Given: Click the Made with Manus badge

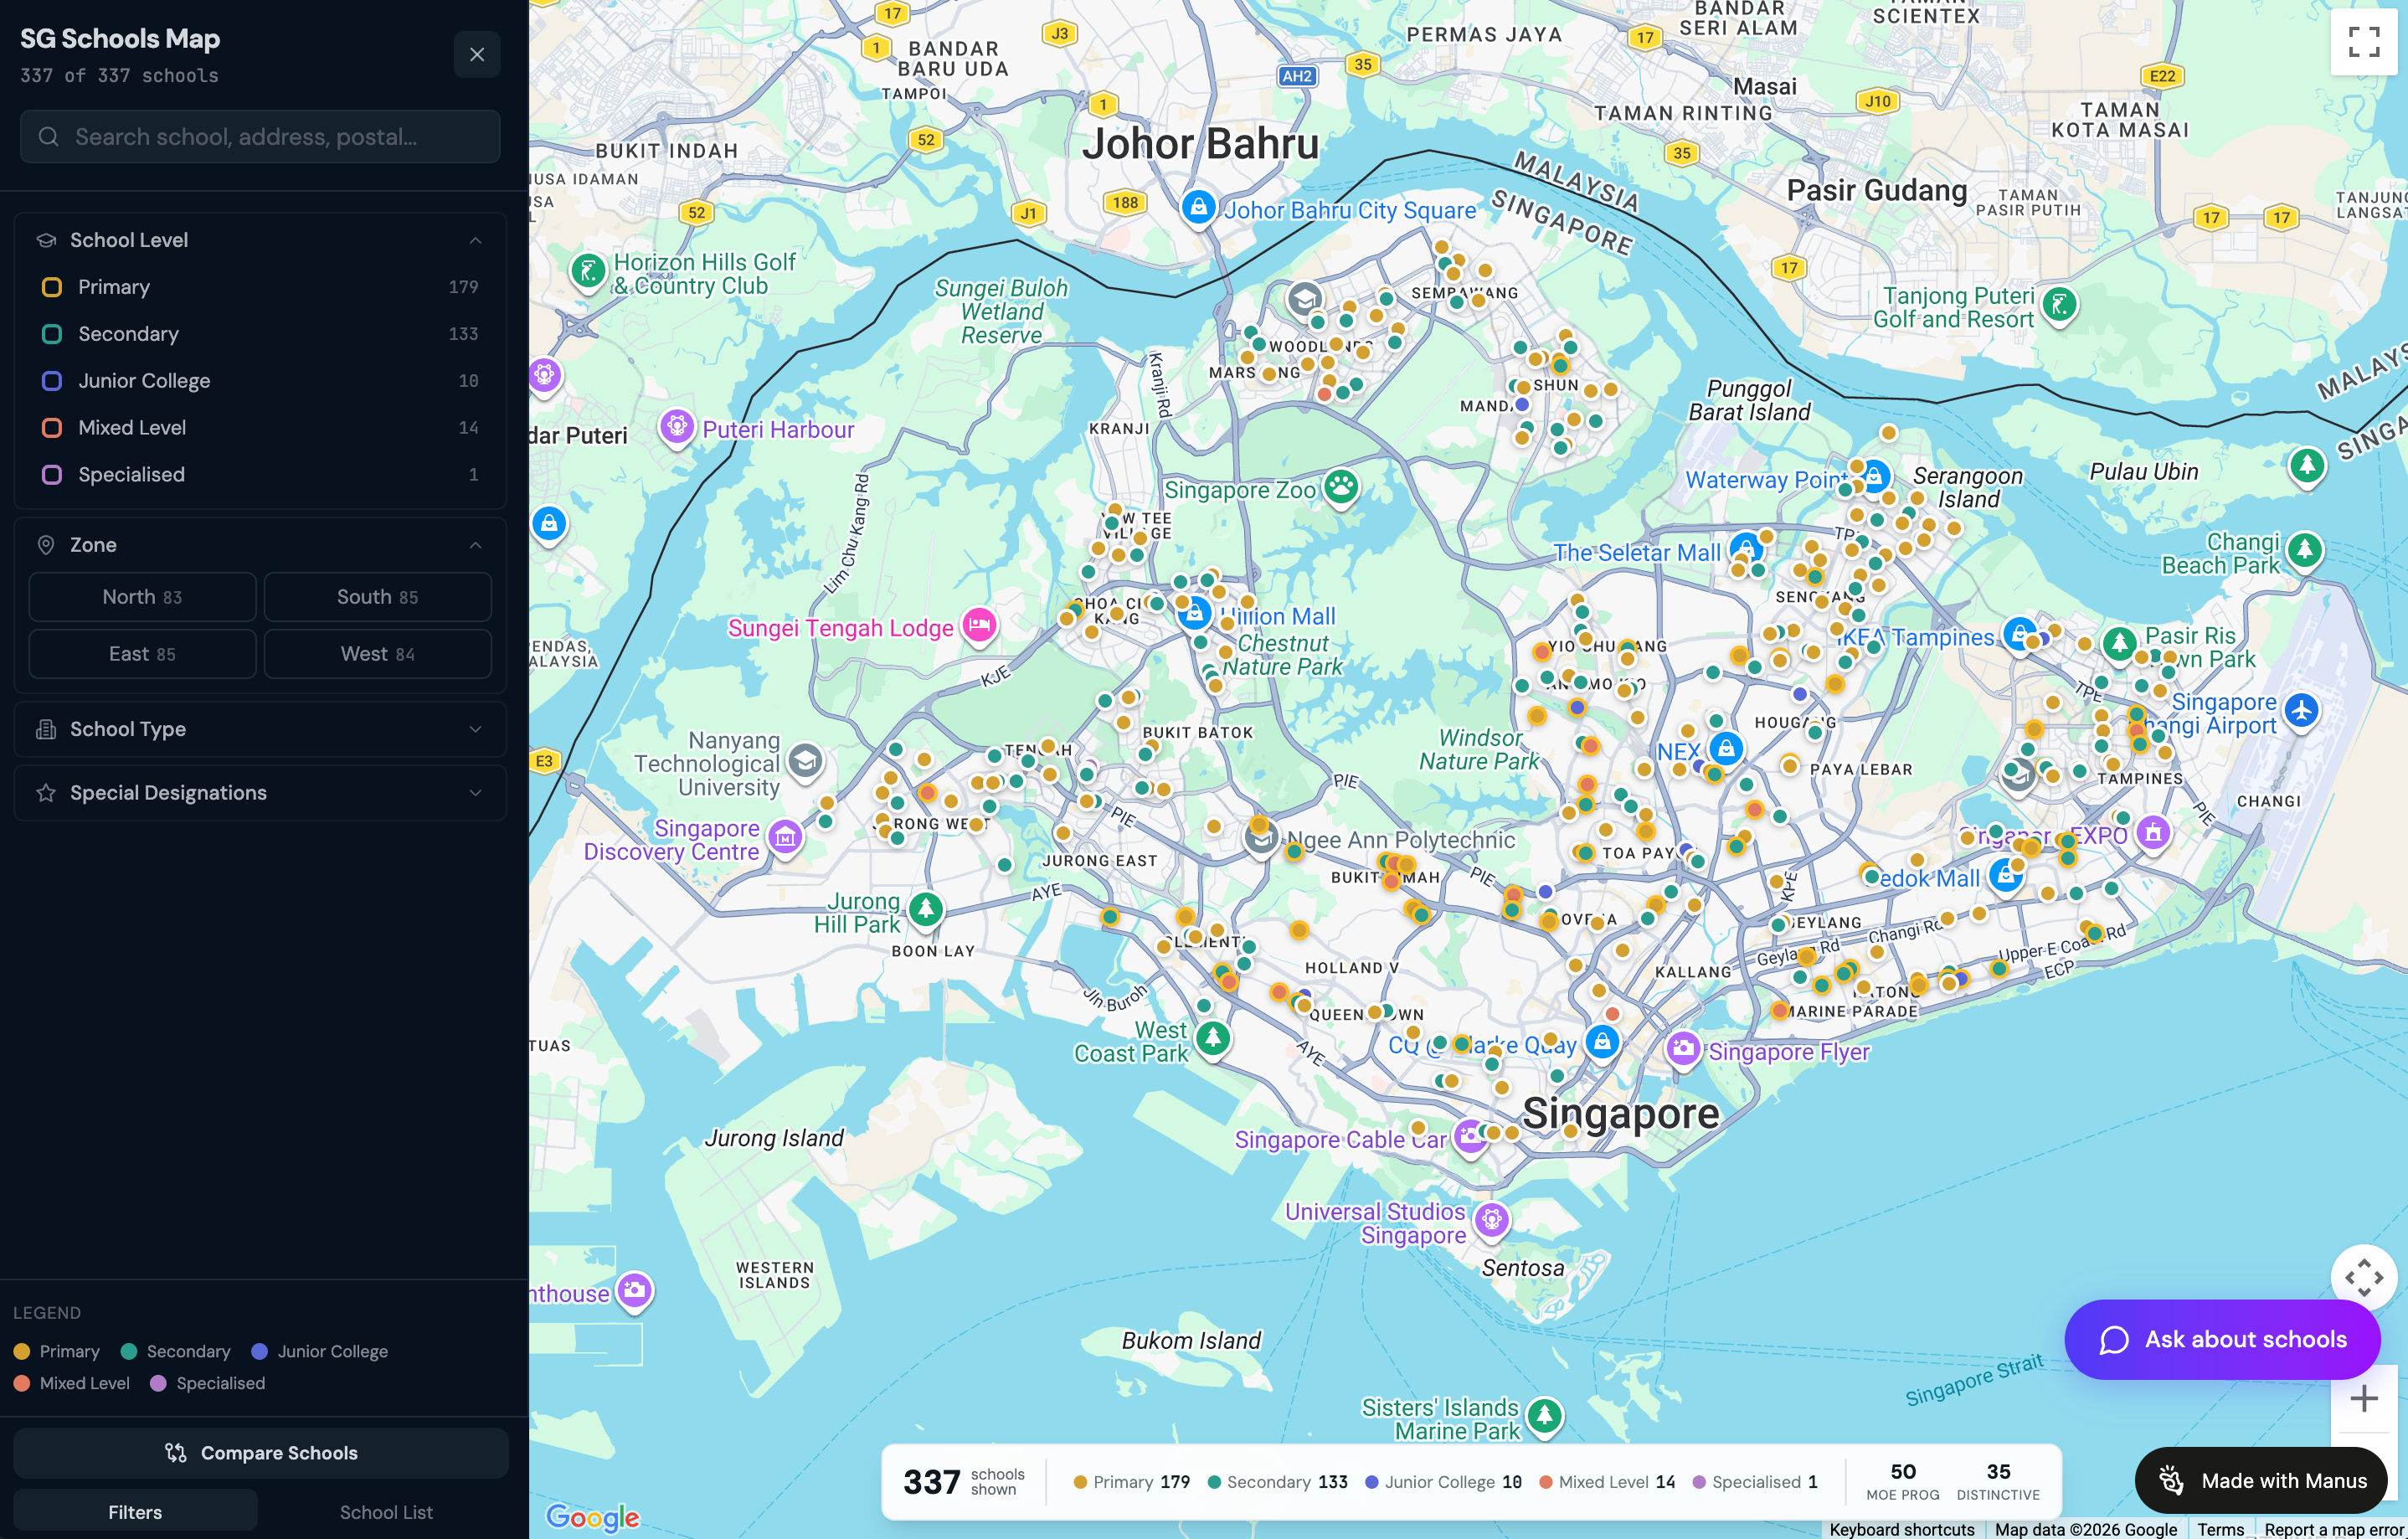Looking at the screenshot, I should click(x=2261, y=1481).
